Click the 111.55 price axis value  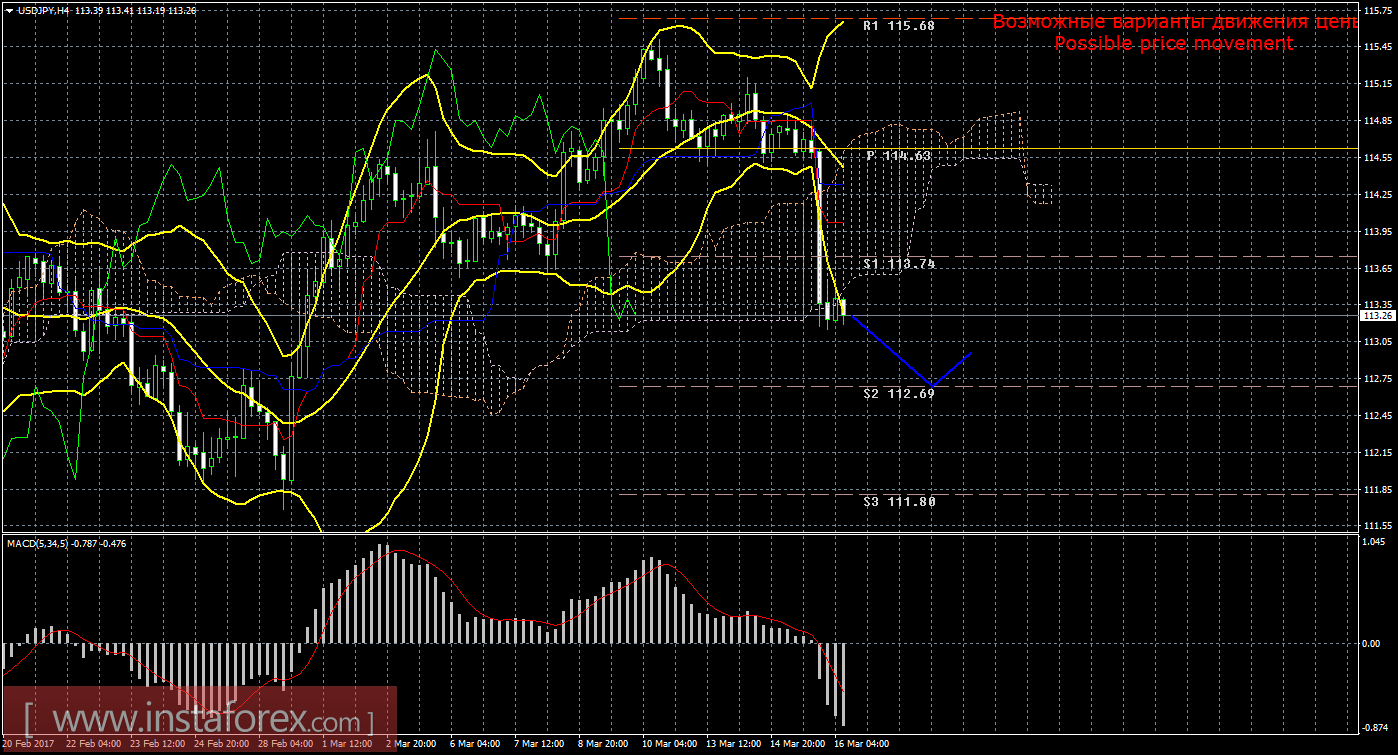[x=1378, y=525]
